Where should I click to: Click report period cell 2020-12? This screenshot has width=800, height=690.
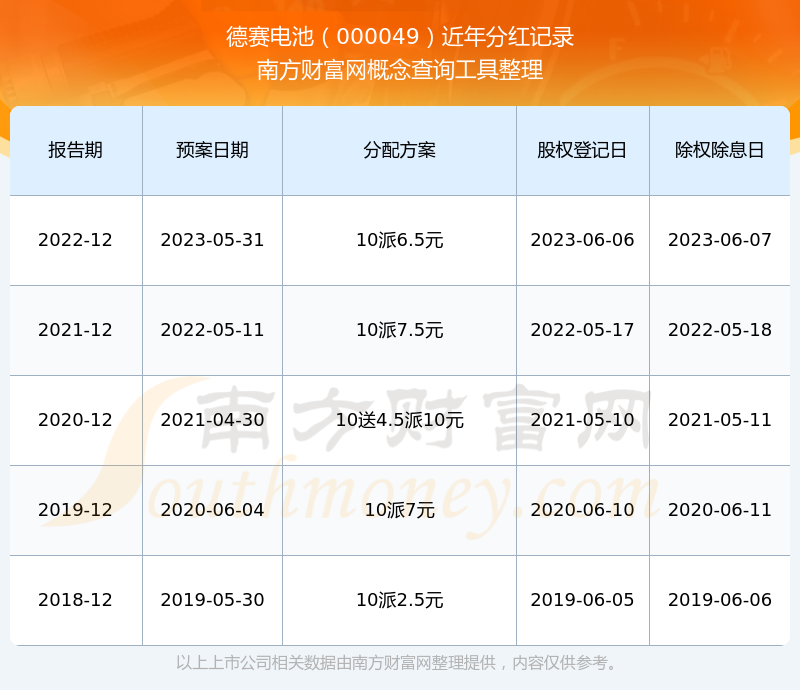[x=75, y=420]
